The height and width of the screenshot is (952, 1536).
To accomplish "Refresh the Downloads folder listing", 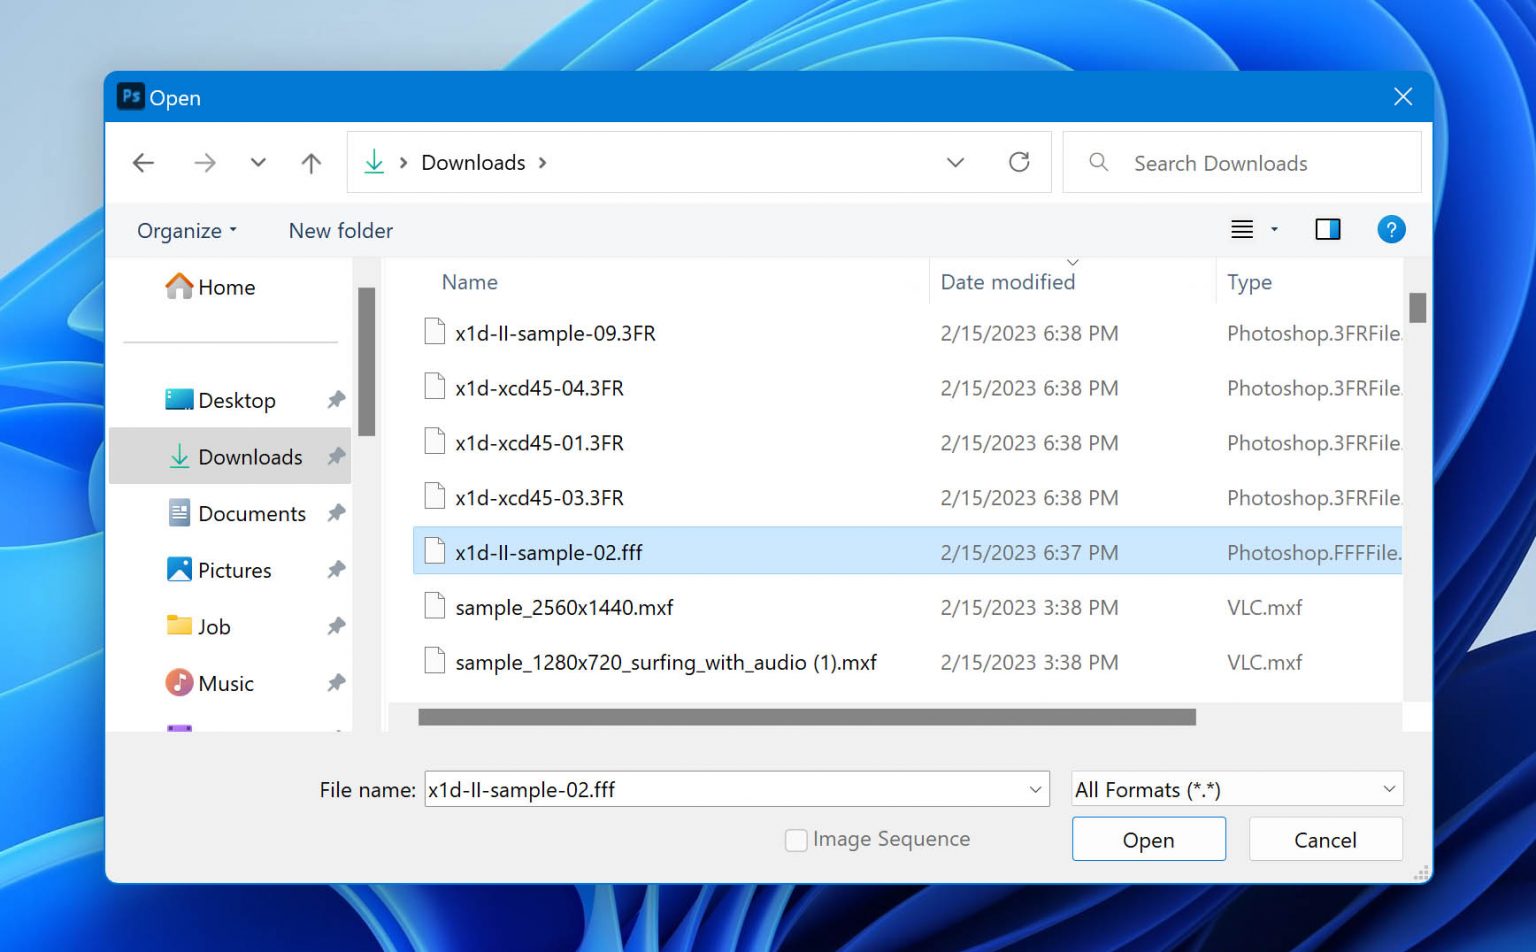I will (1019, 162).
